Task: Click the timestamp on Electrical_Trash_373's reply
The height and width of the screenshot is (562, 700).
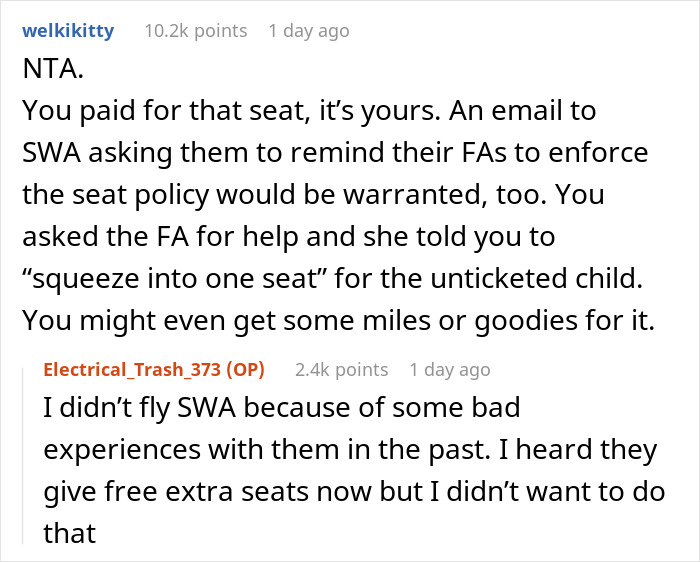Action: 450,370
